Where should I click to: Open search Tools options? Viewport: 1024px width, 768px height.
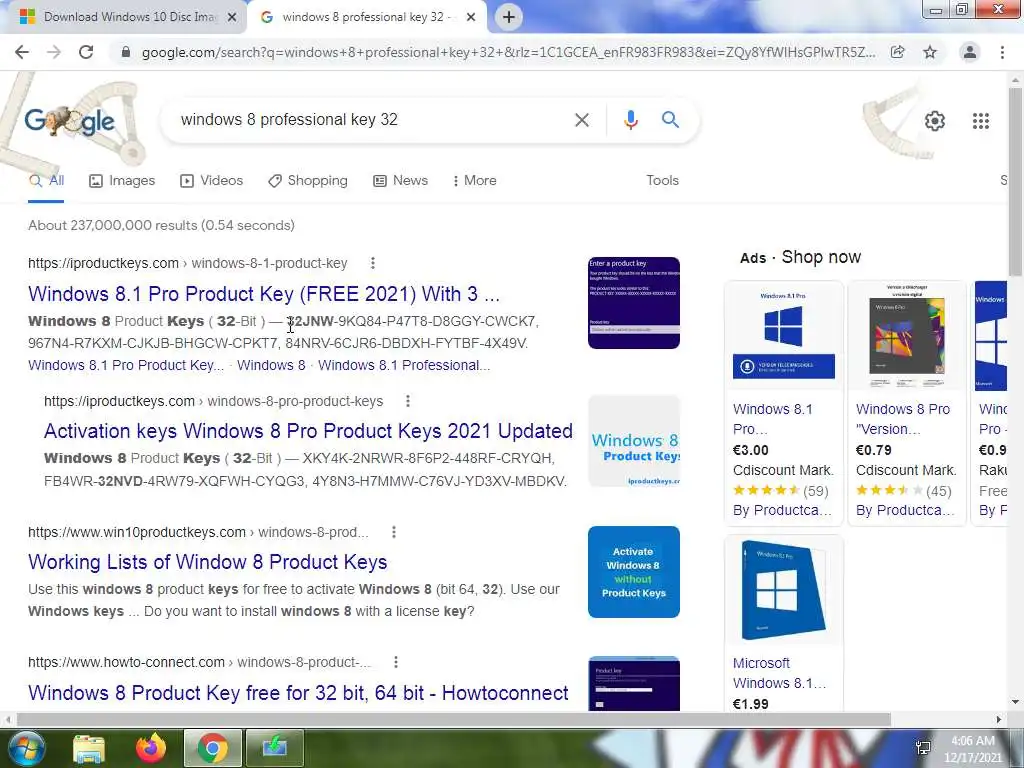pyautogui.click(x=662, y=181)
